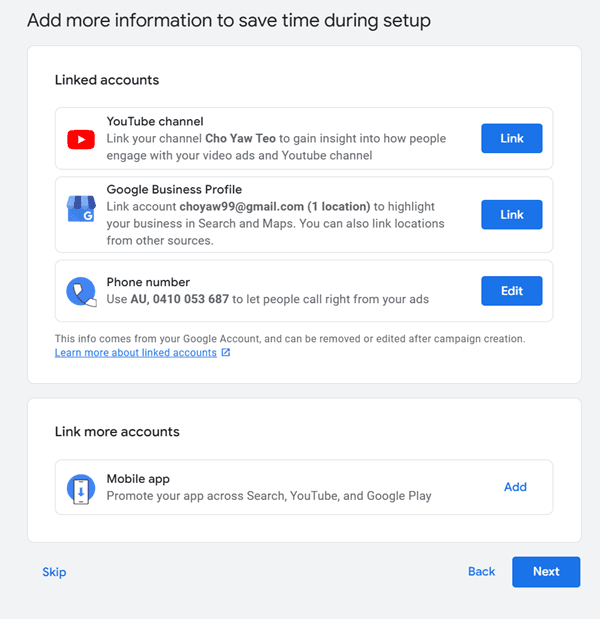Click the external link icon beside Learn more
The image size is (600, 619).
(226, 353)
